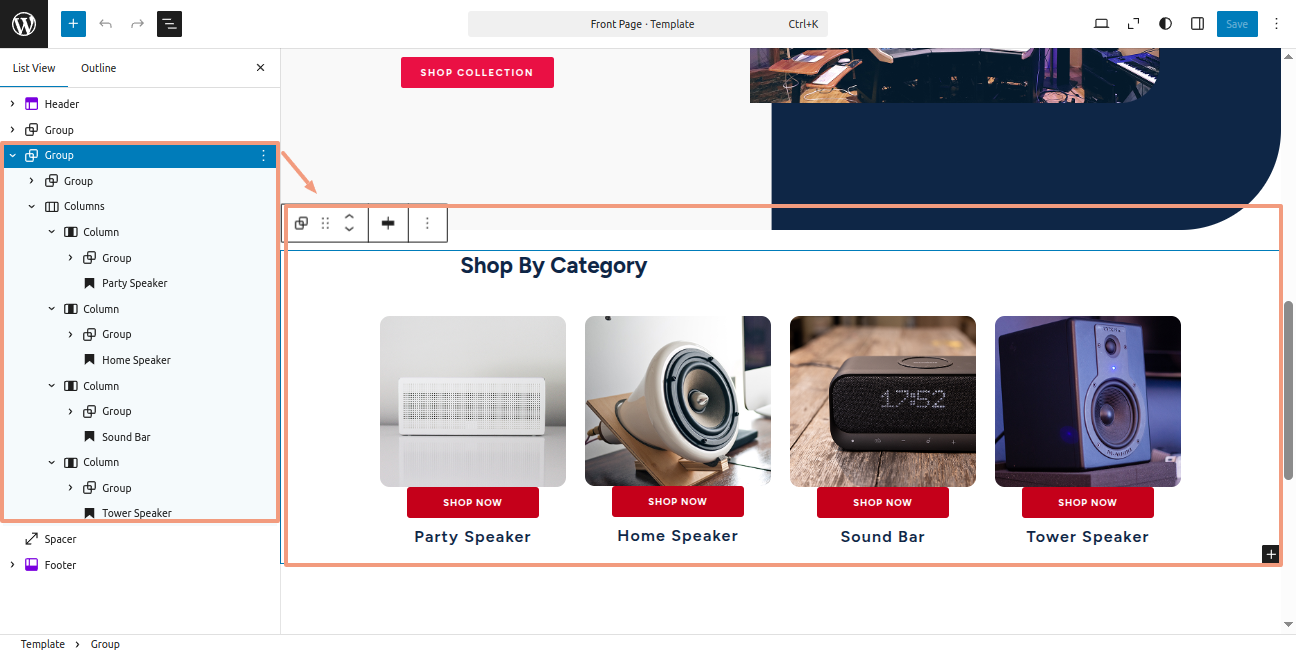Viewport: 1296px width, 654px height.
Task: Expand the Header item in list view
Action: [13, 104]
